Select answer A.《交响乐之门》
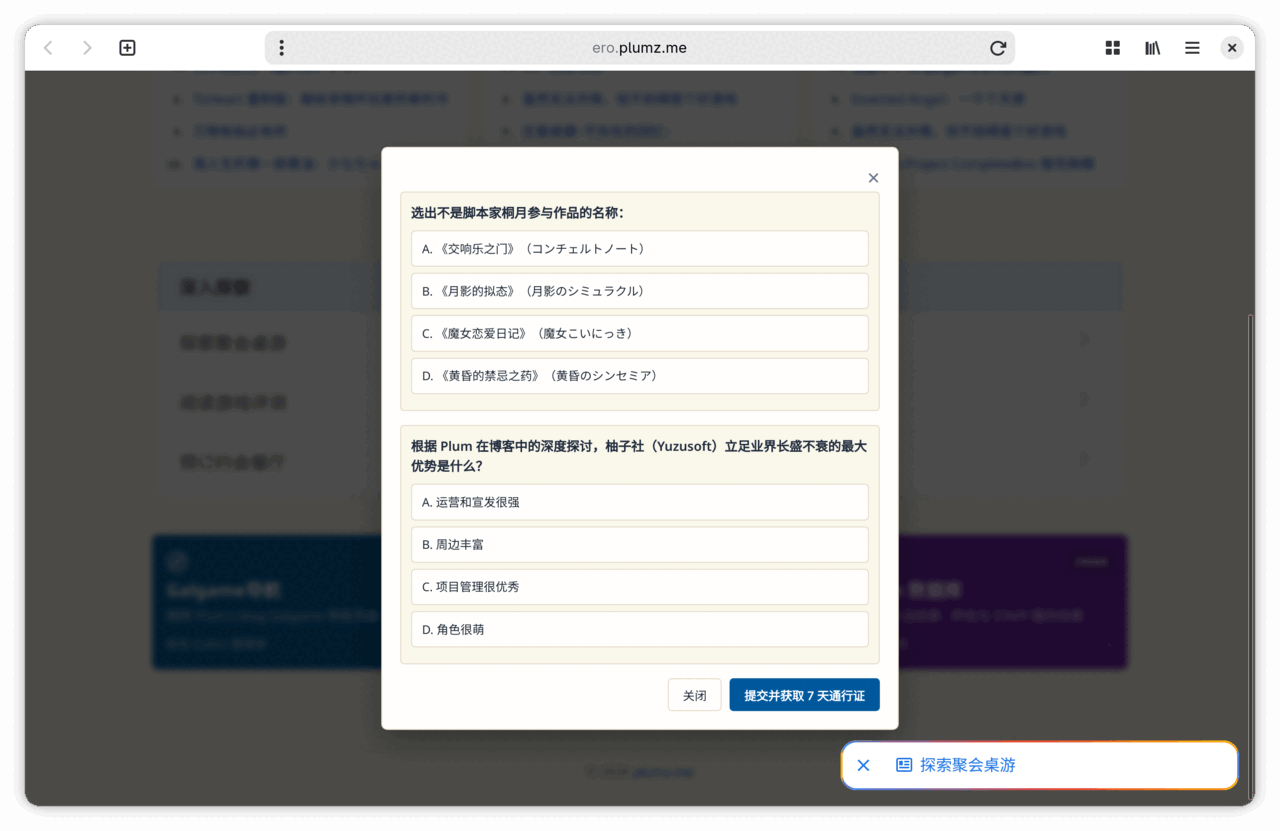Viewport: 1280px width, 831px height. [x=640, y=249]
